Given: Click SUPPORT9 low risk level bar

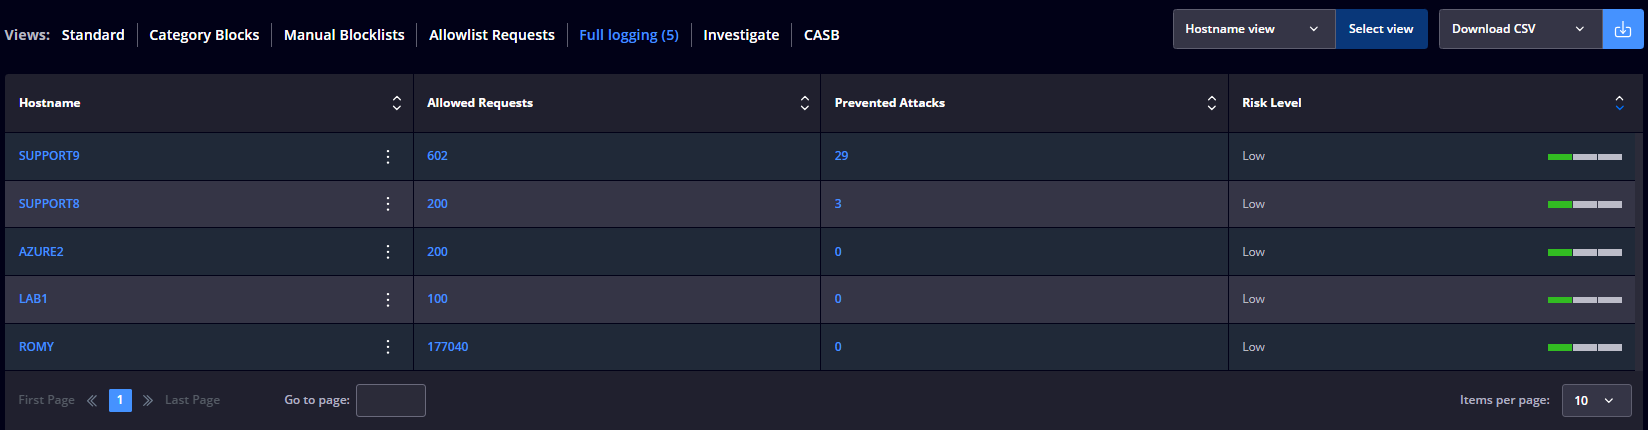Looking at the screenshot, I should pos(1585,157).
